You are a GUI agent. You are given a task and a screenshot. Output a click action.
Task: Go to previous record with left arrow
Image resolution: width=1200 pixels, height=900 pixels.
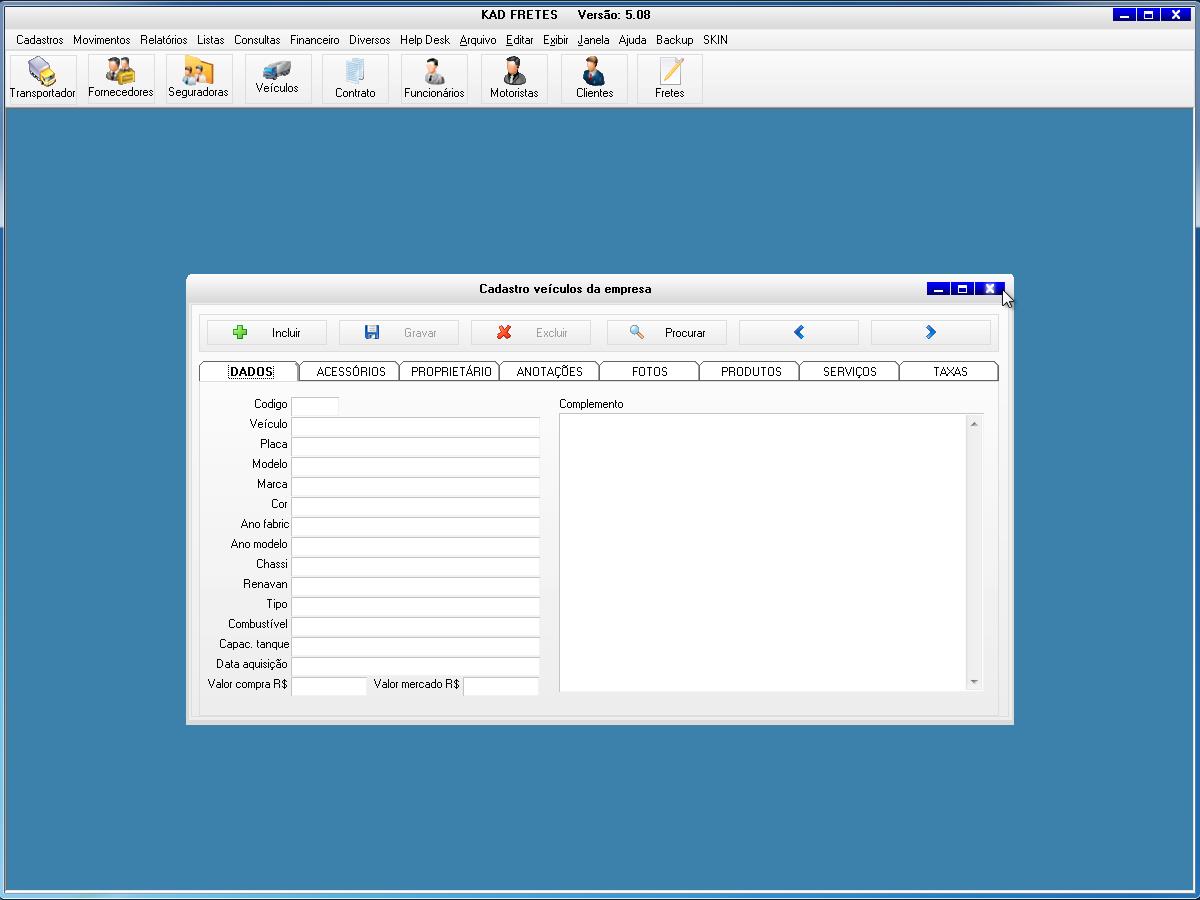coord(799,333)
